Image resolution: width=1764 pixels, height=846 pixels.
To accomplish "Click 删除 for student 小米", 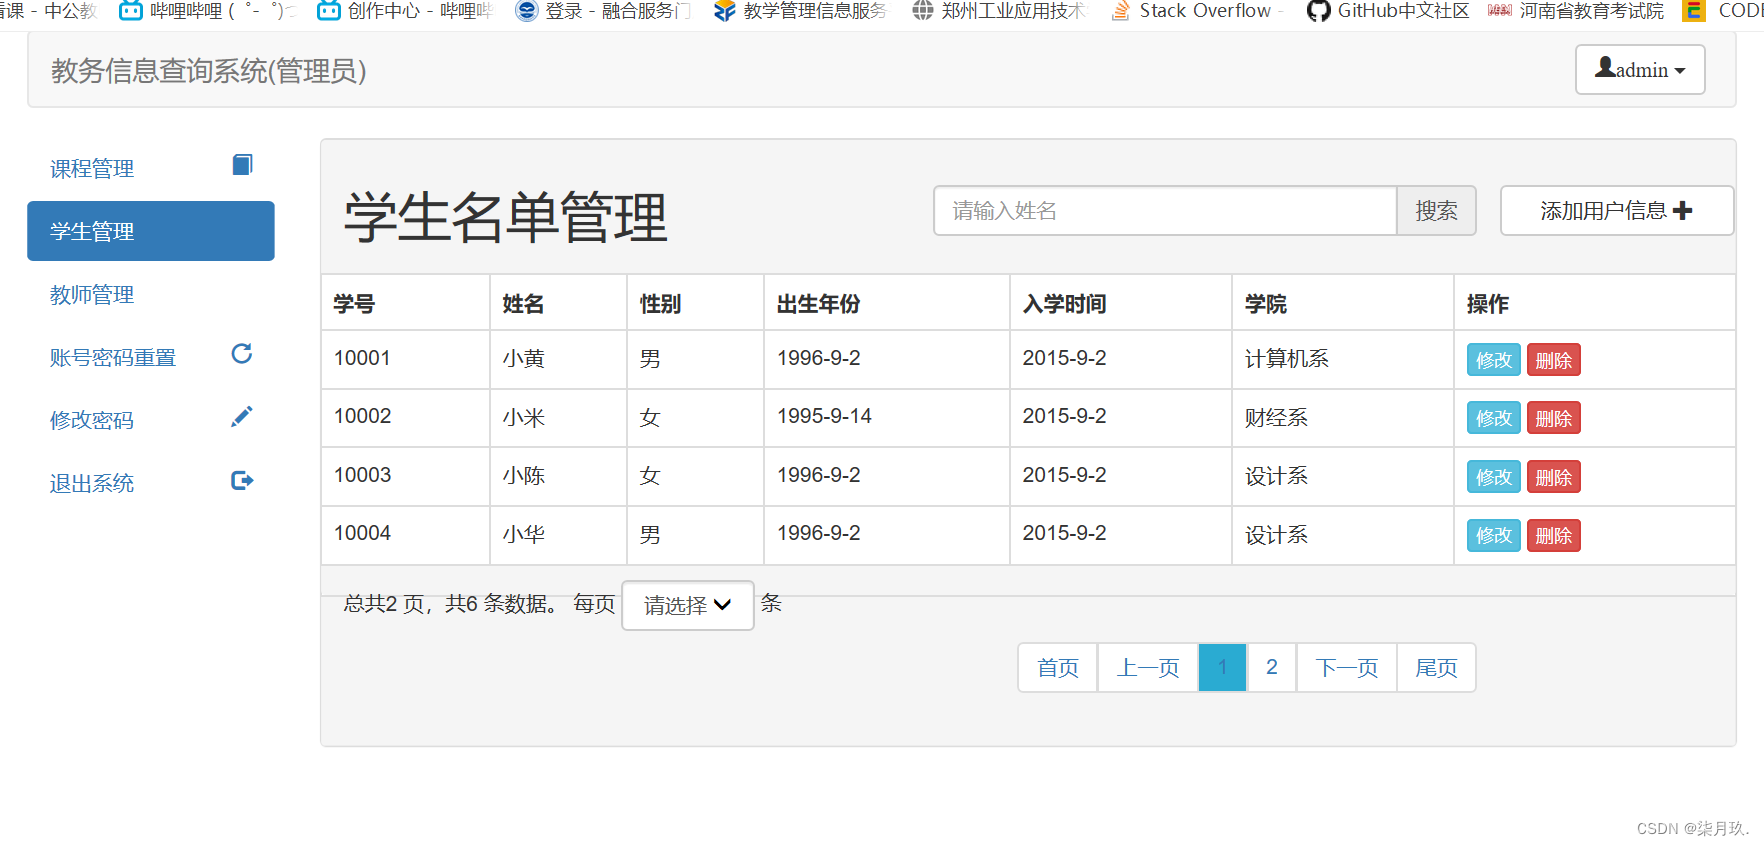I will [1553, 418].
